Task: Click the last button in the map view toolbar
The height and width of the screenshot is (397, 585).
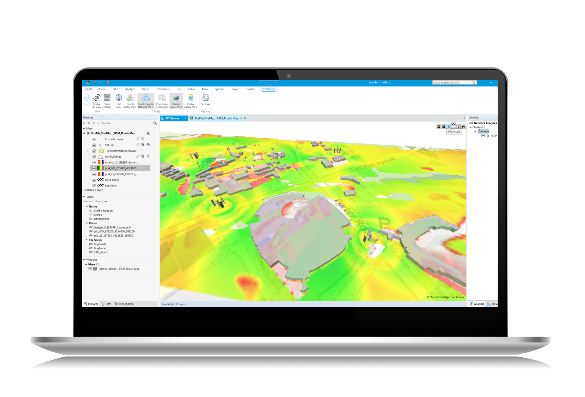Action: [x=463, y=126]
